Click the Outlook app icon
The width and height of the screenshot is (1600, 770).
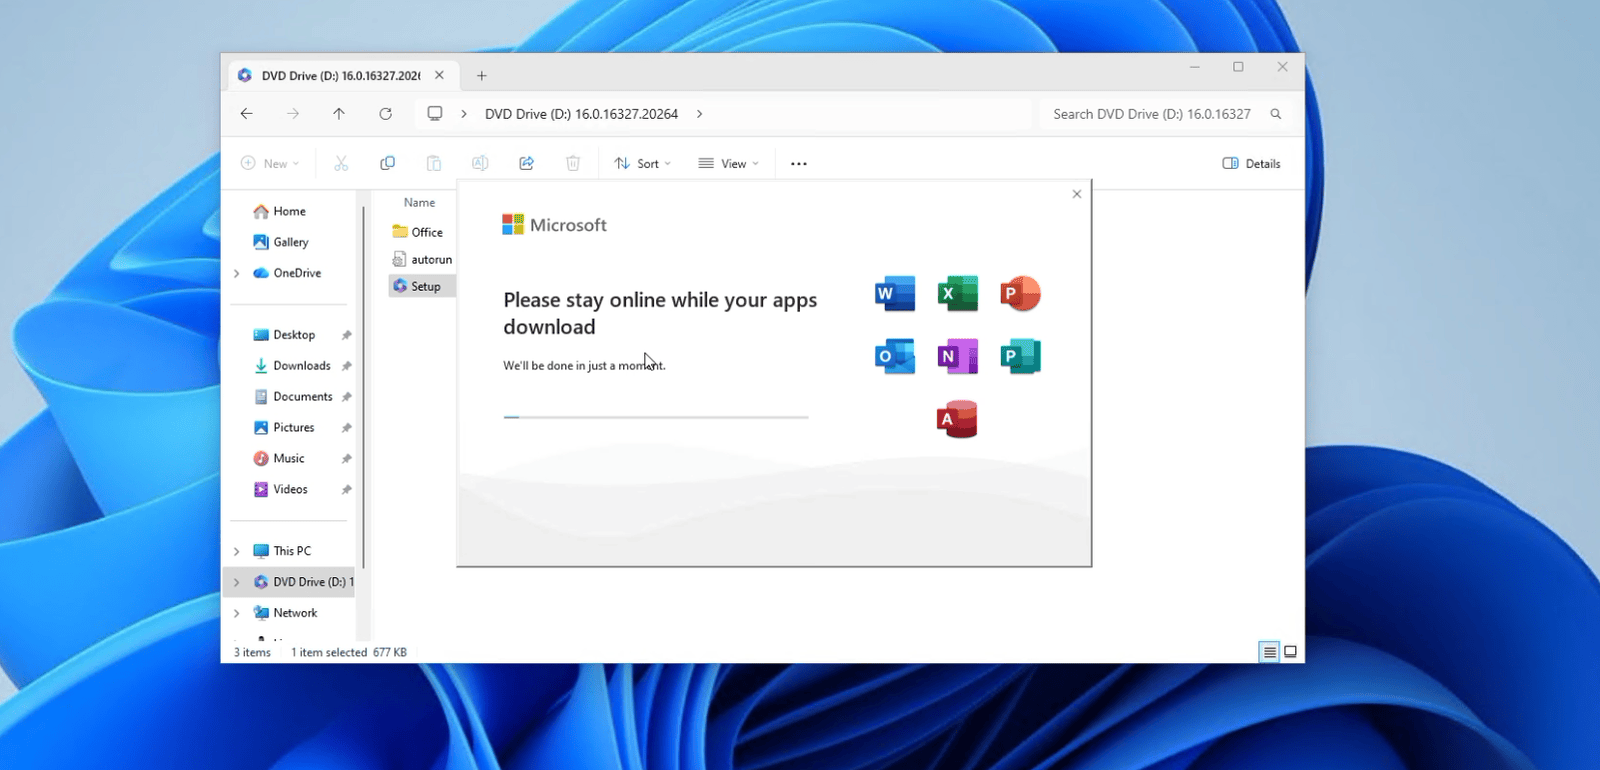tap(895, 356)
